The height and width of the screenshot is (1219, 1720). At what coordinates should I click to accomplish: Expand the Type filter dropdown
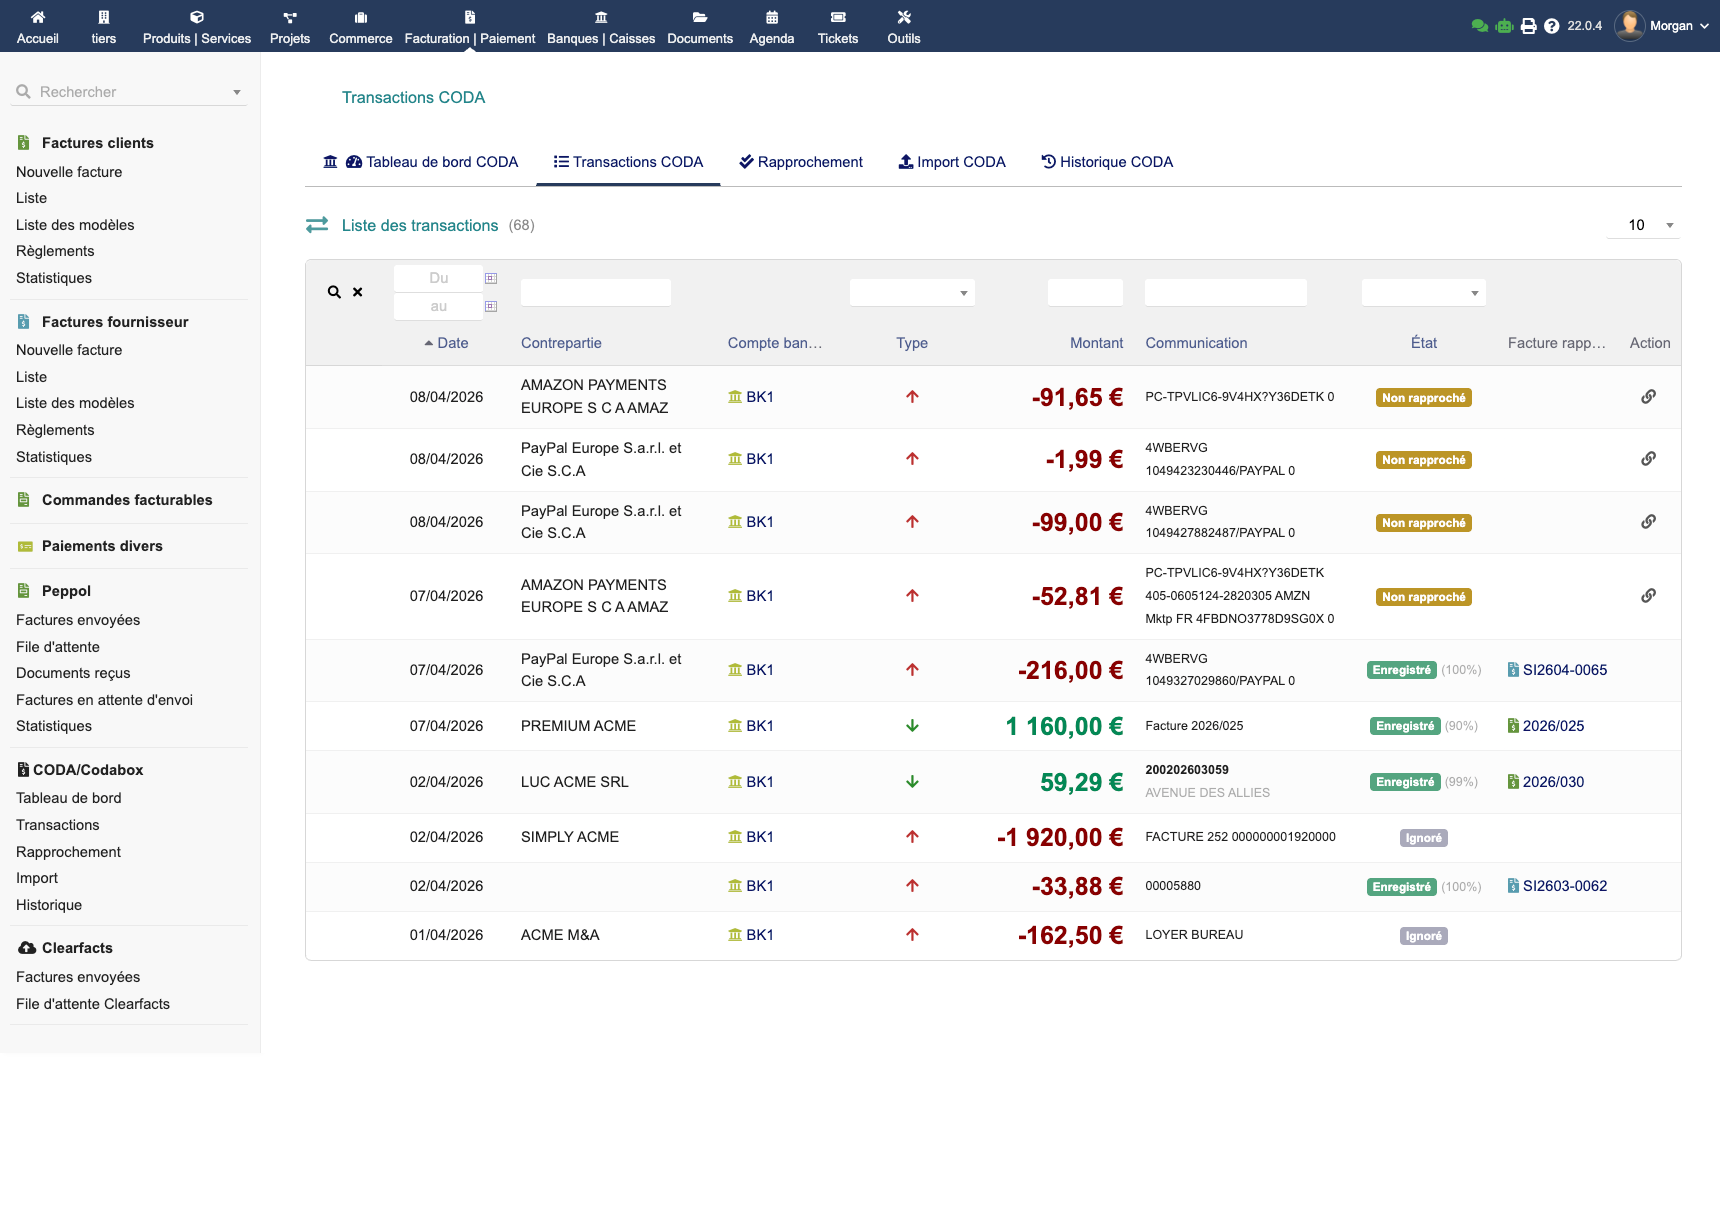pyautogui.click(x=911, y=292)
